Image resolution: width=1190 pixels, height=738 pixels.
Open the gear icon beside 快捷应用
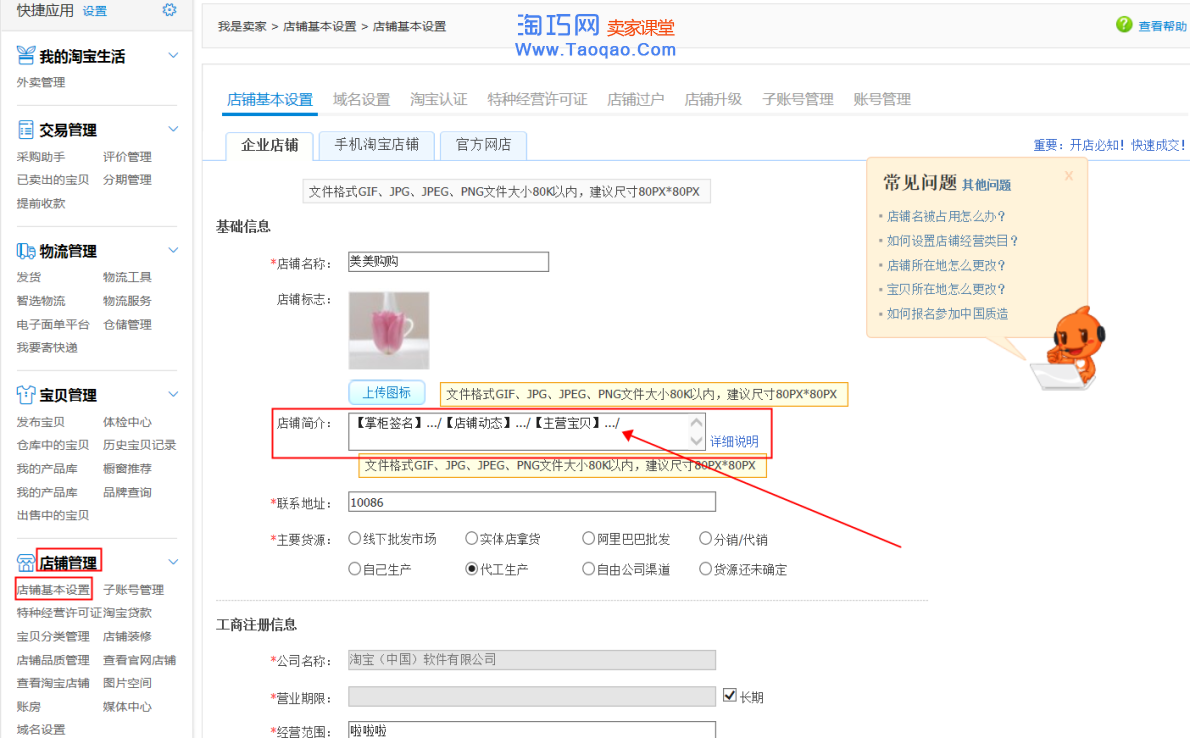169,10
